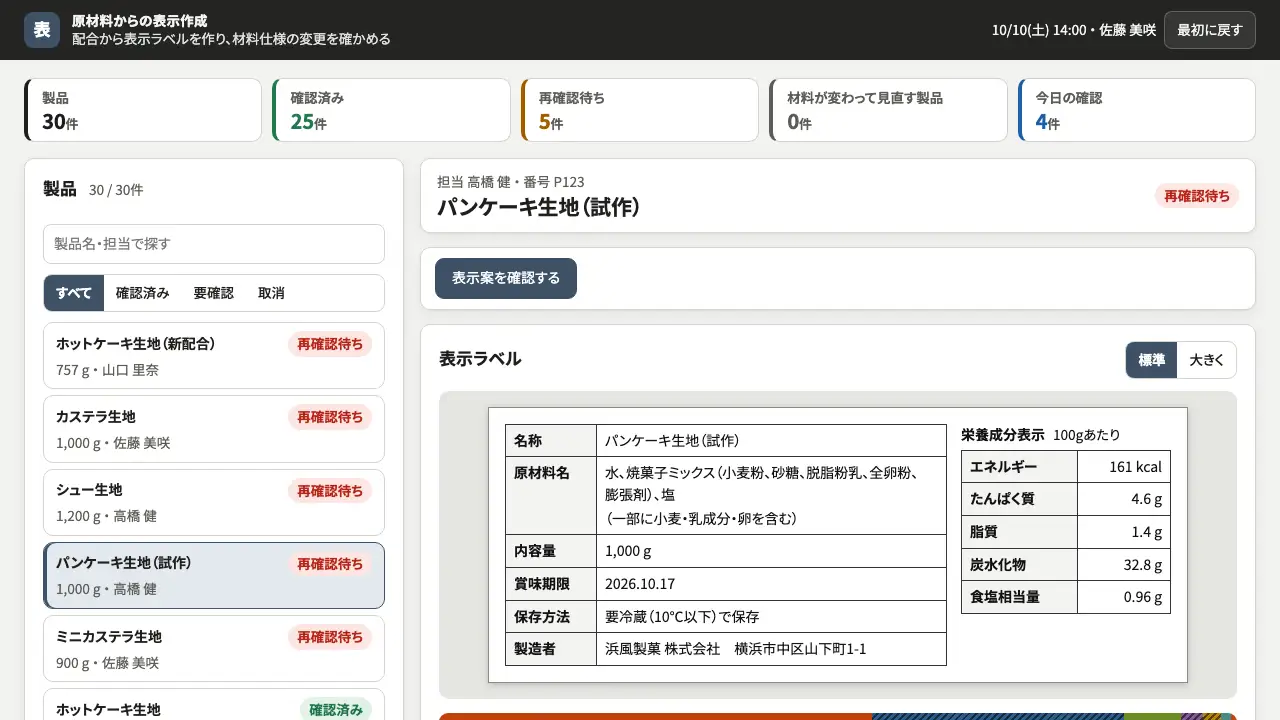Viewport: 1280px width, 720px height.
Task: Select the 取消 filter tab
Action: coord(271,293)
